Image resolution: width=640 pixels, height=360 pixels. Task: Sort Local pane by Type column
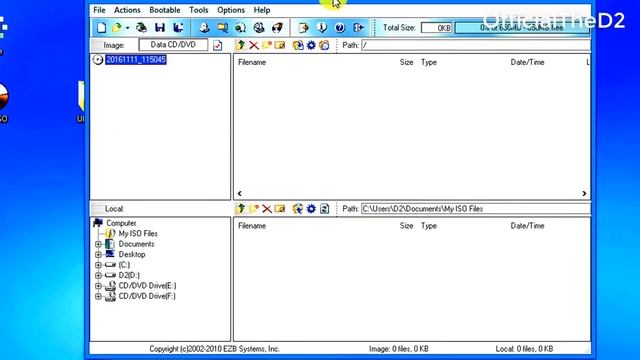point(429,226)
